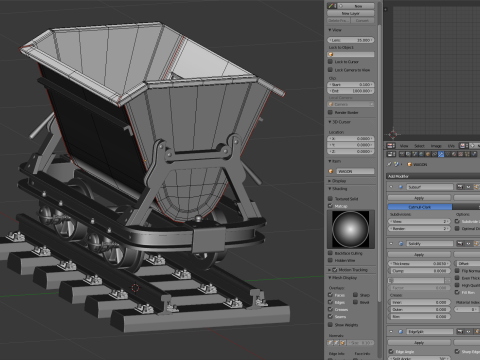Enable the Textured Solid checkbox
Viewport: 480px width, 360px height.
click(x=330, y=198)
